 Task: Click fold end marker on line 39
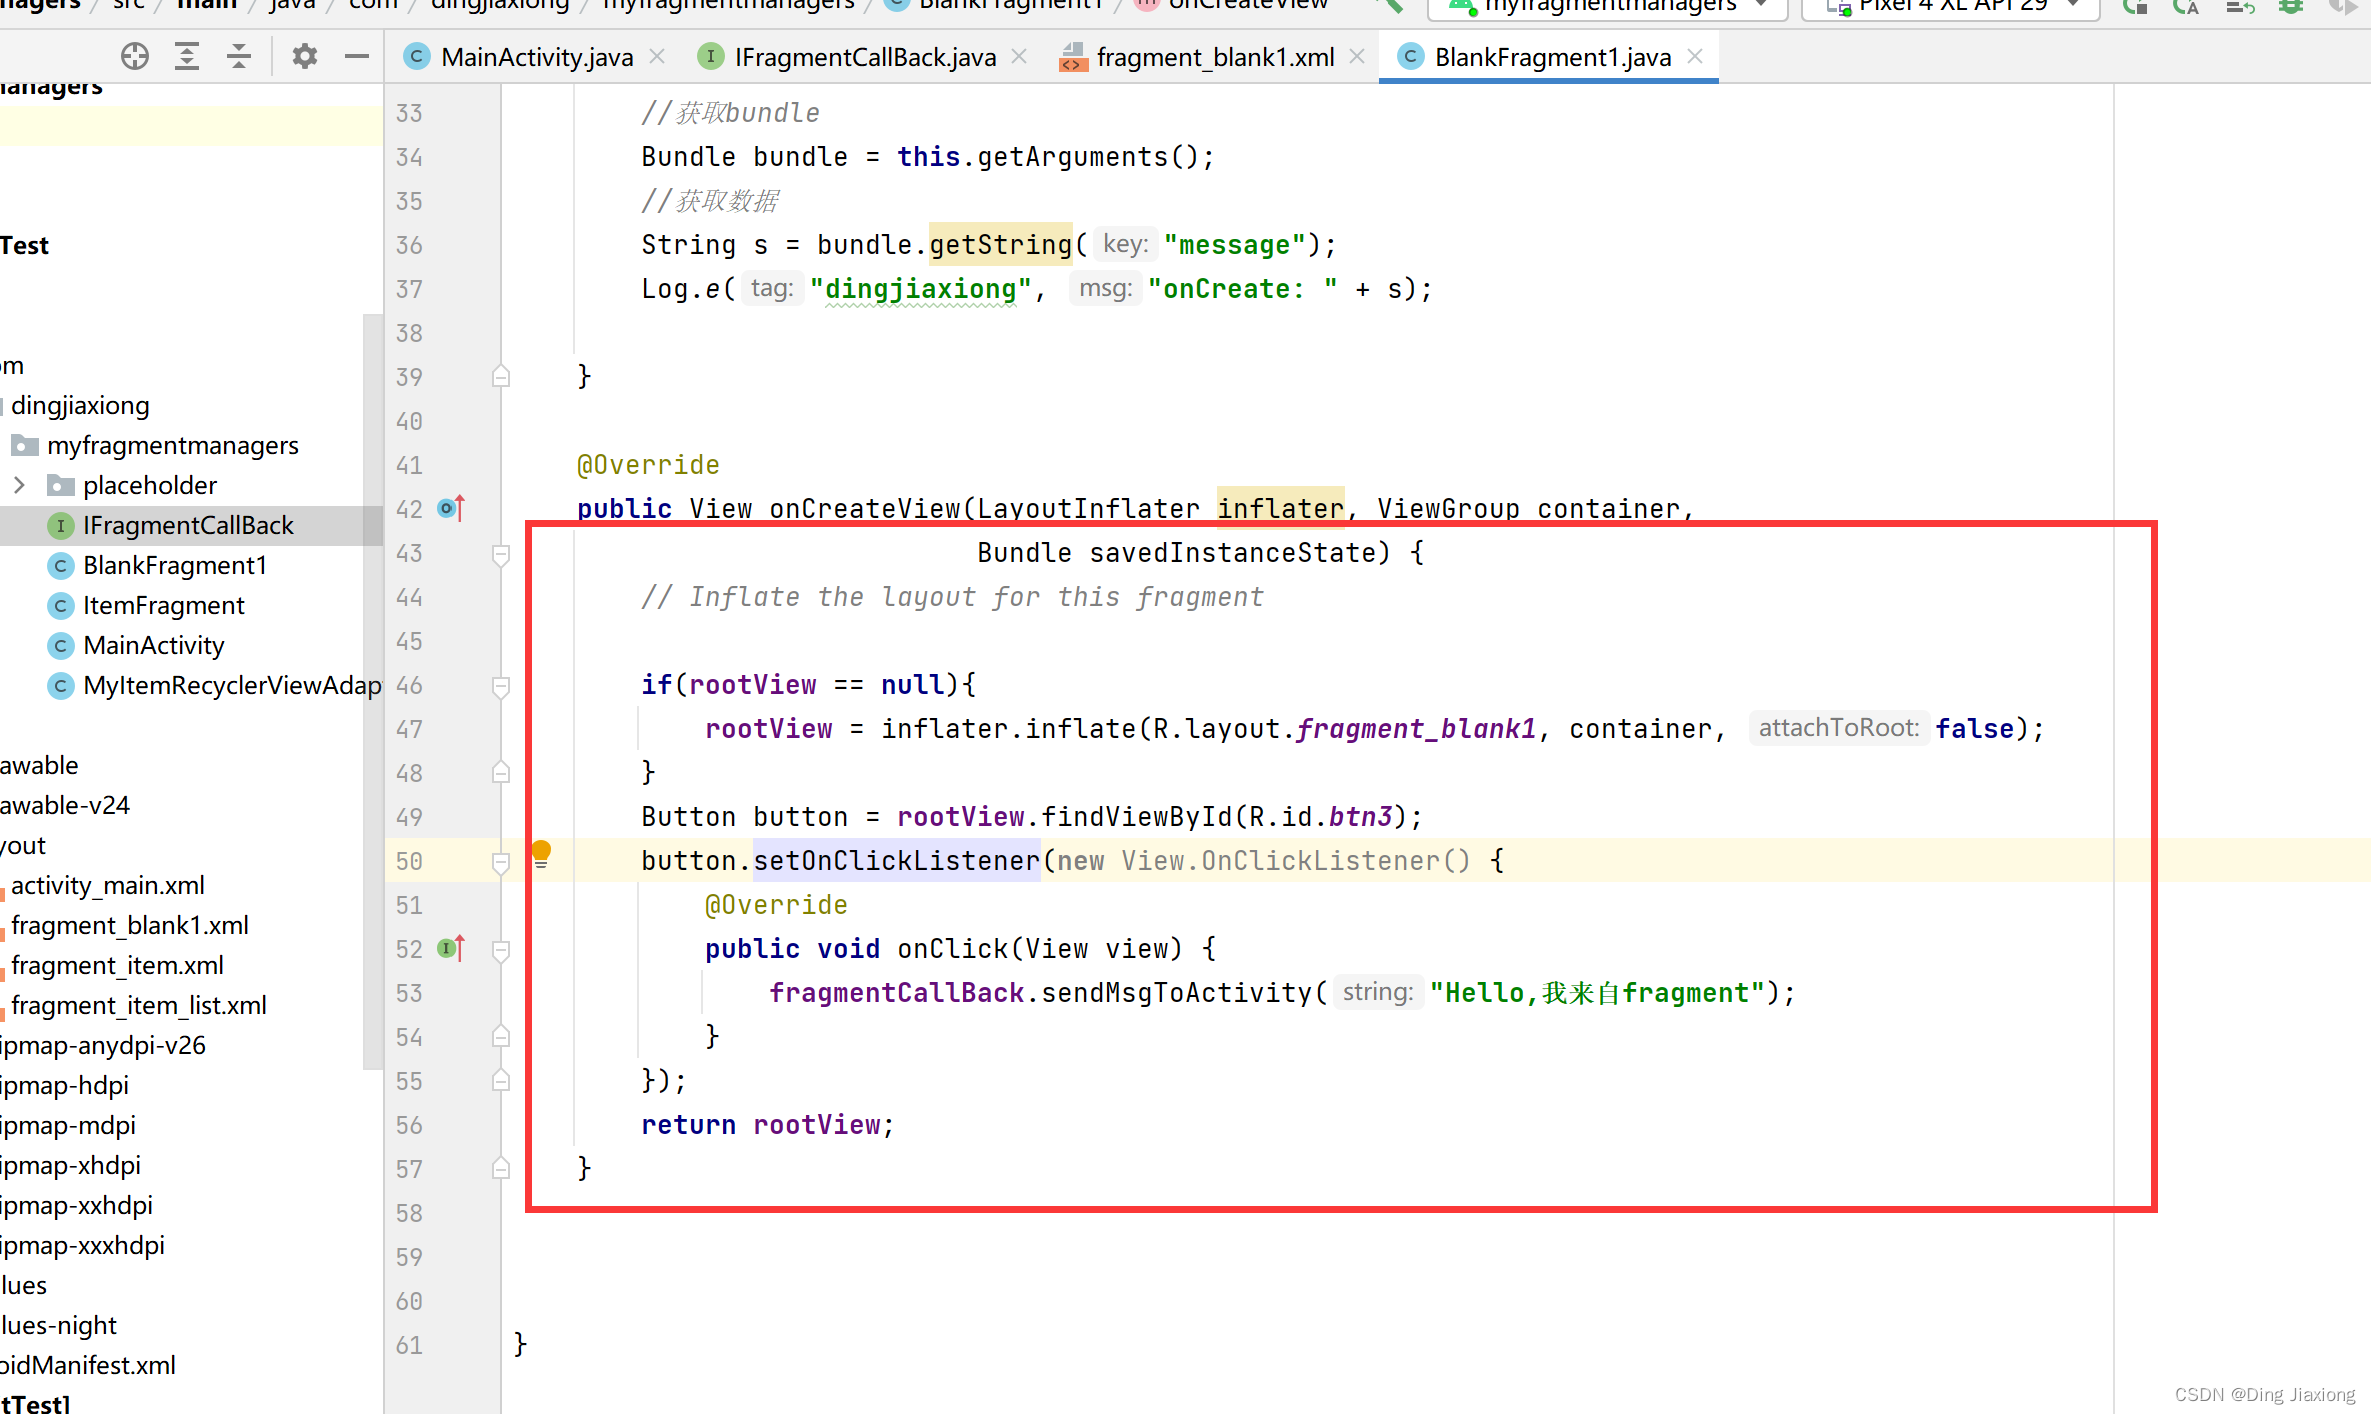501,376
